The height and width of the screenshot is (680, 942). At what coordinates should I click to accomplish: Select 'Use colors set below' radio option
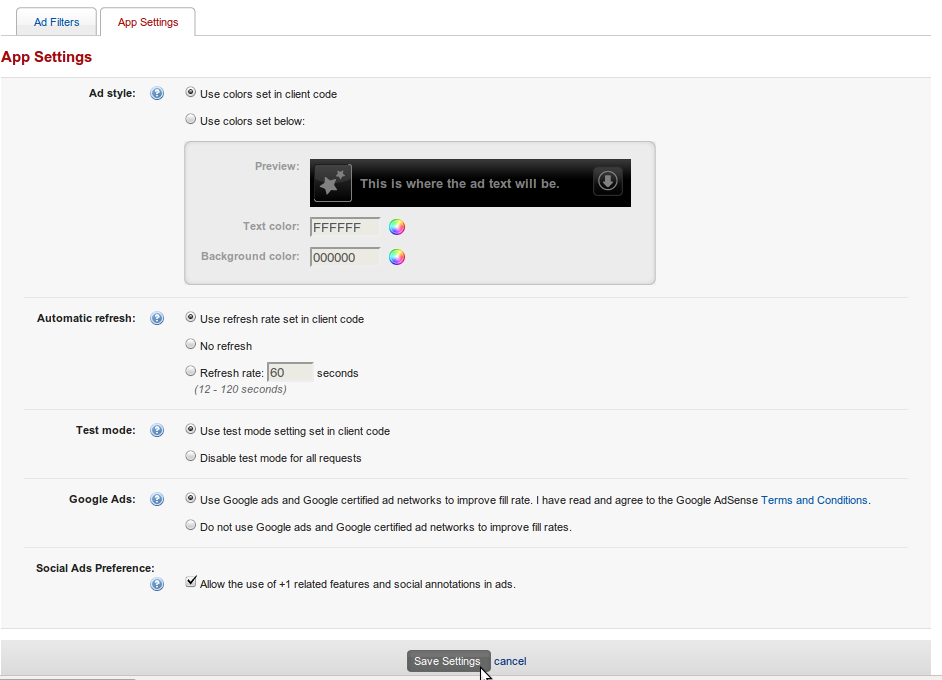[190, 120]
